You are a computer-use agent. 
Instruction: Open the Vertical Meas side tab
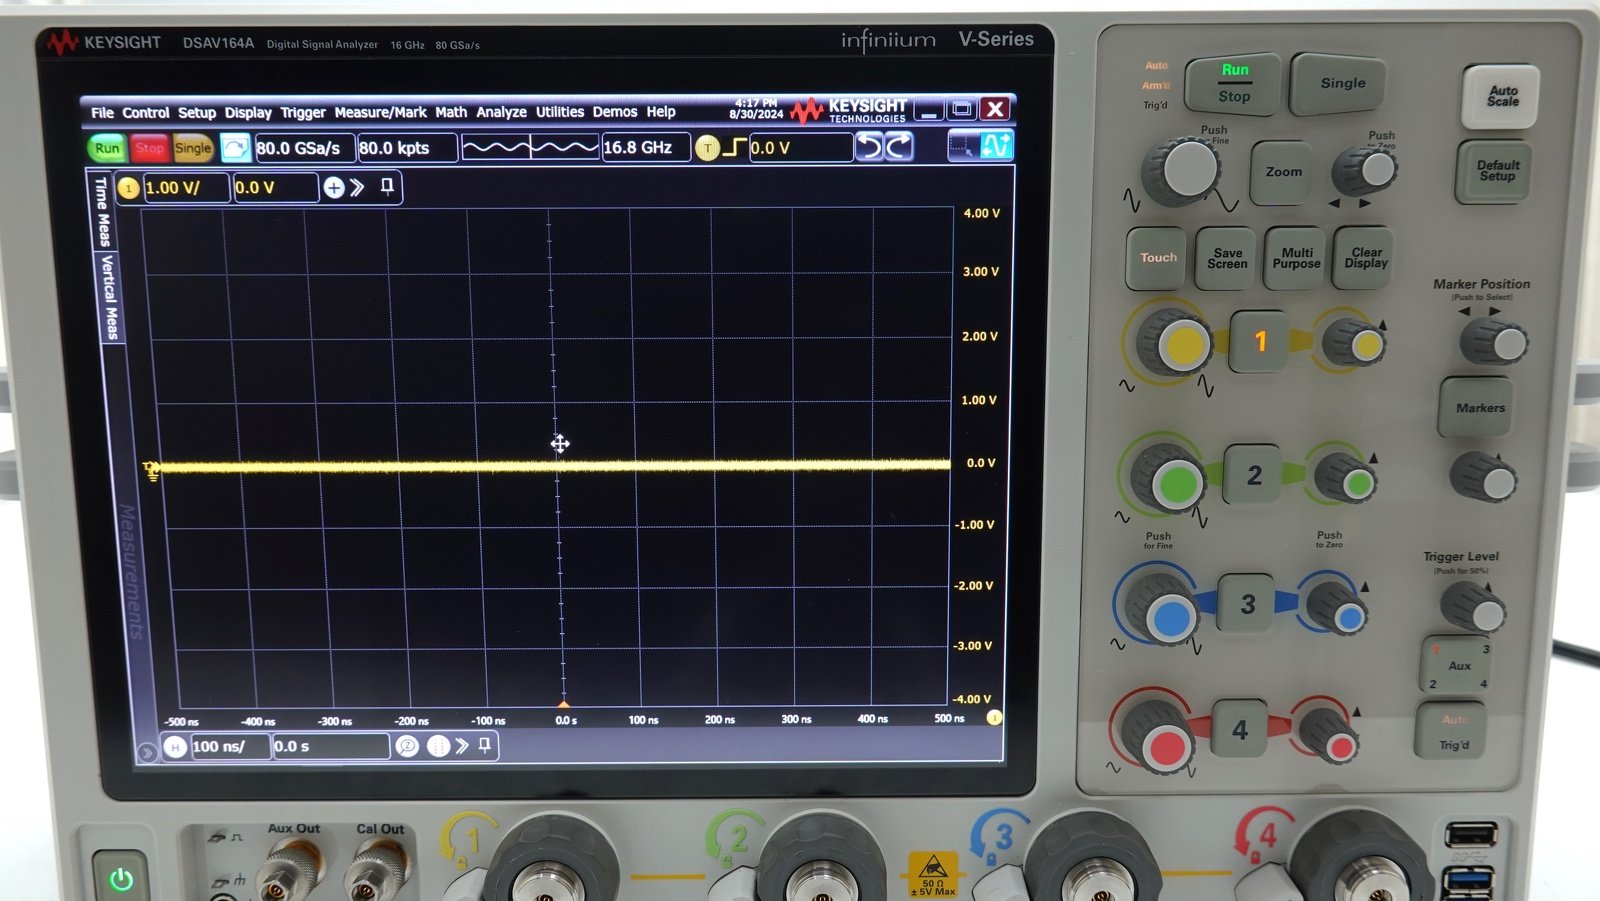(109, 297)
